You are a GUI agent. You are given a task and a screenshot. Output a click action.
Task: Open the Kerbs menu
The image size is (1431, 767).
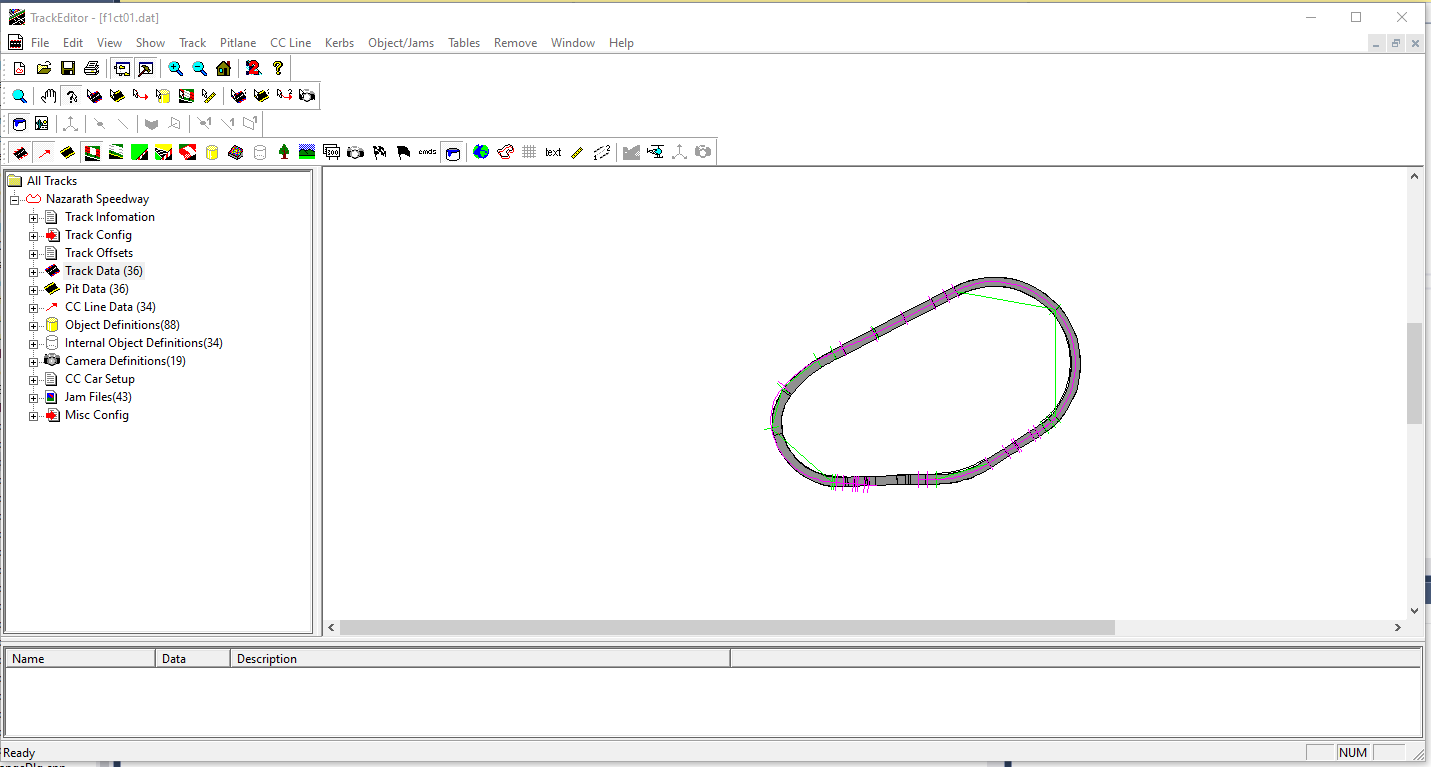pos(339,43)
